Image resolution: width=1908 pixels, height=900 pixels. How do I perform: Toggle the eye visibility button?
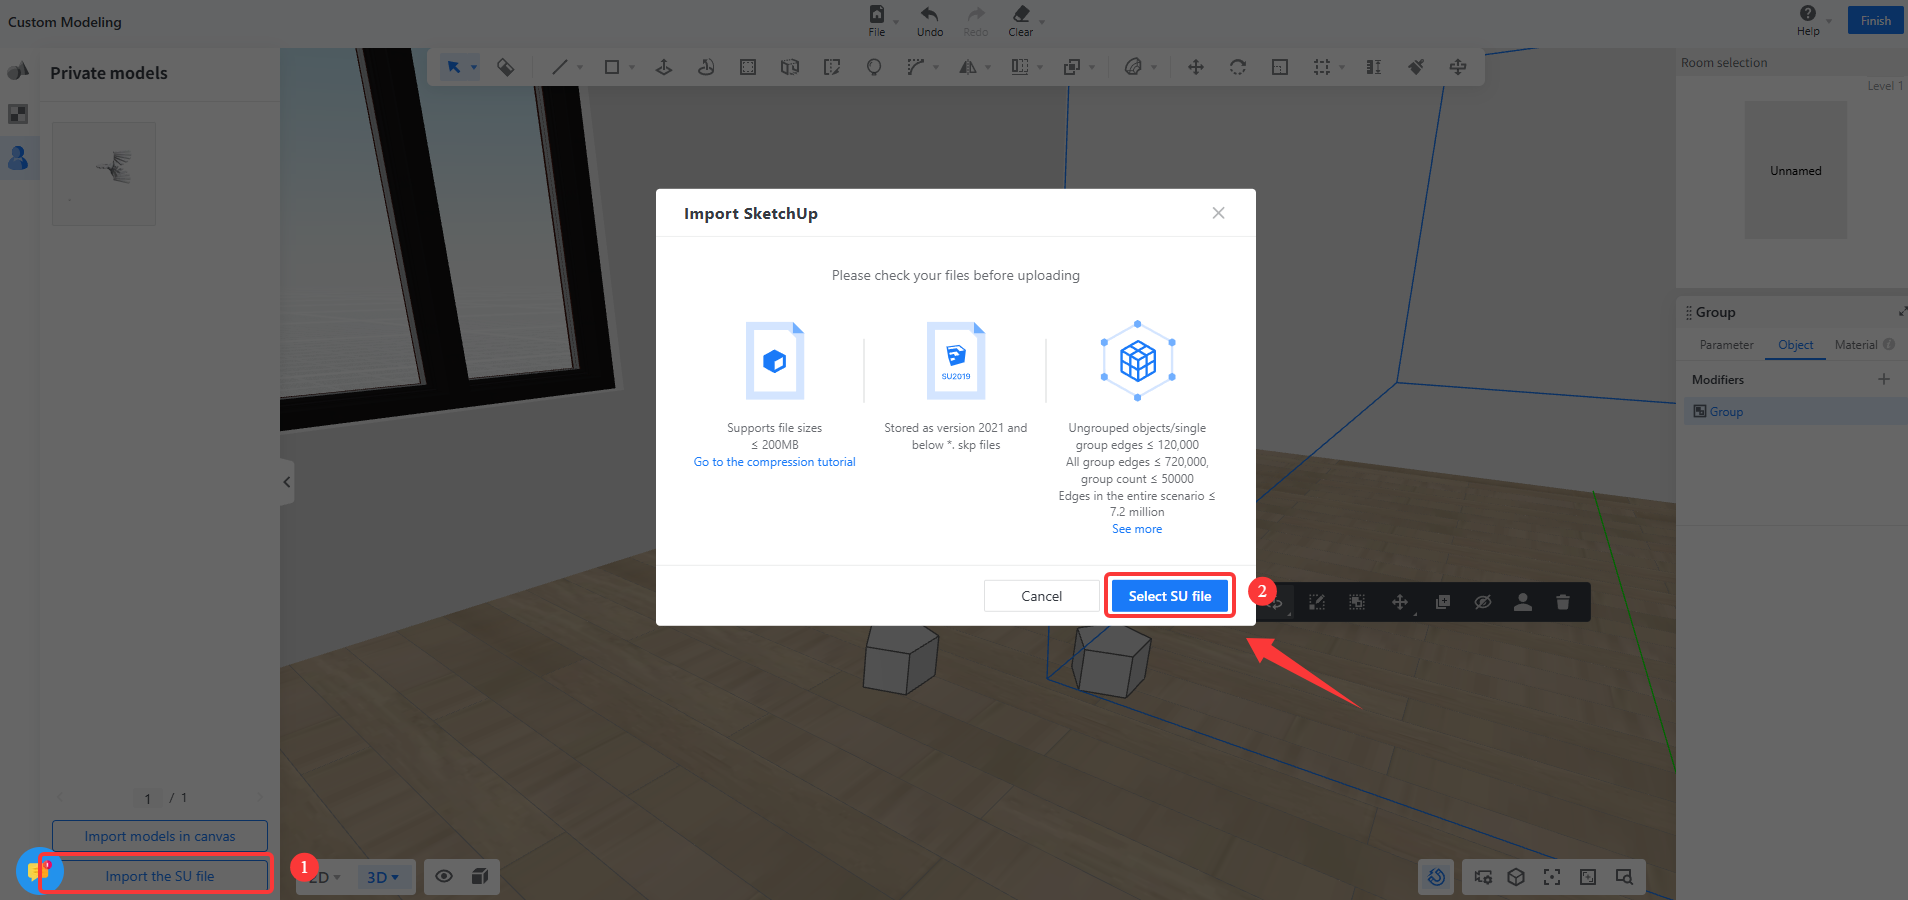pyautogui.click(x=444, y=877)
